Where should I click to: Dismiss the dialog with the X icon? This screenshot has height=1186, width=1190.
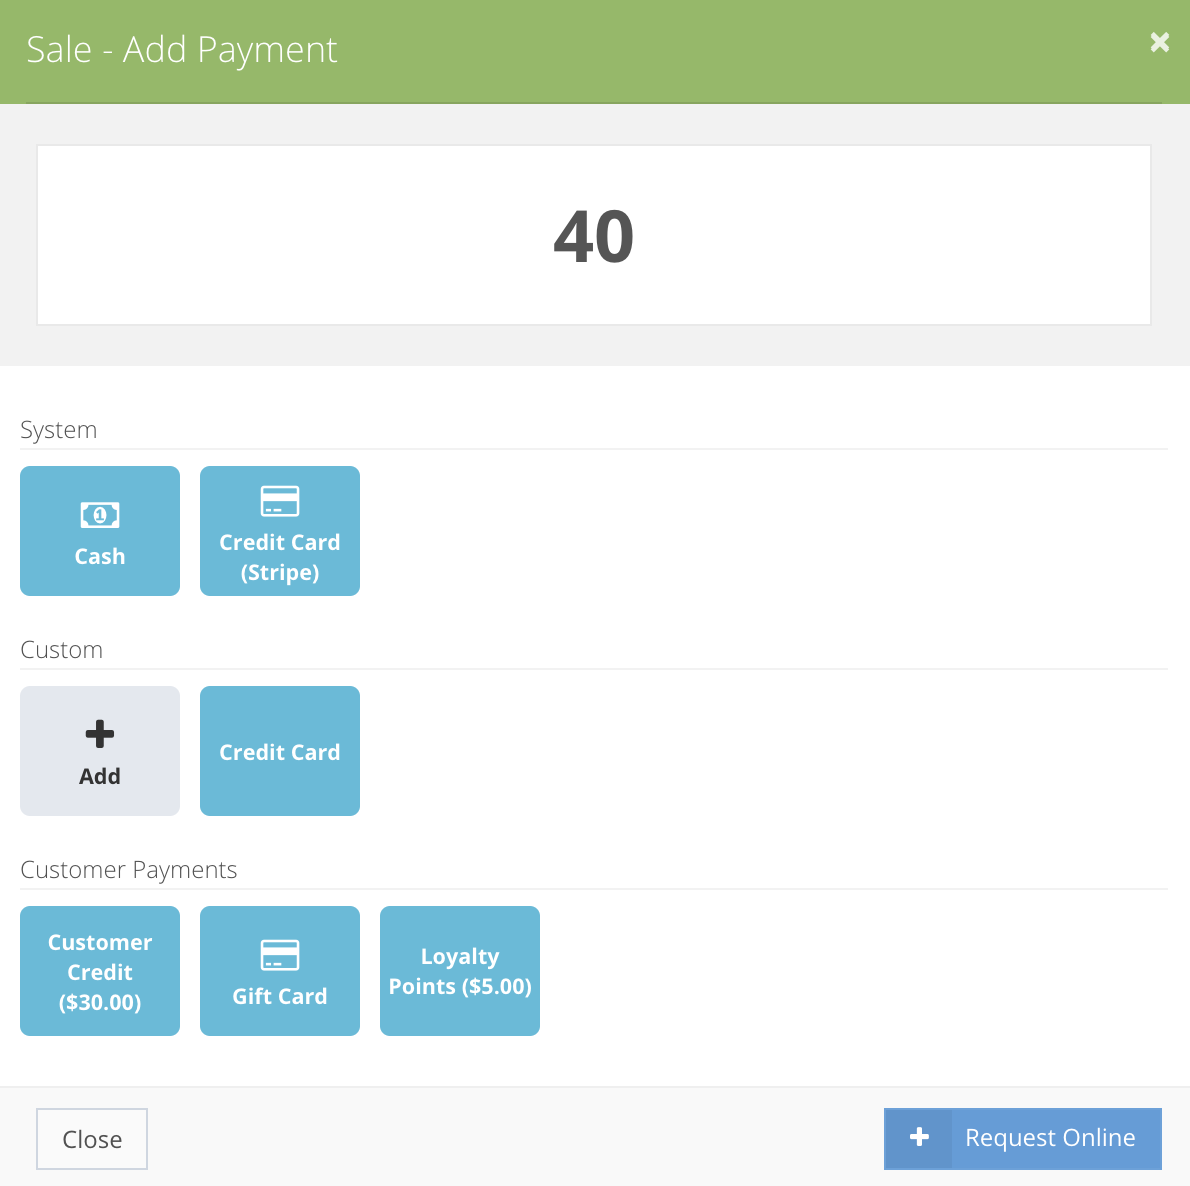1159,42
